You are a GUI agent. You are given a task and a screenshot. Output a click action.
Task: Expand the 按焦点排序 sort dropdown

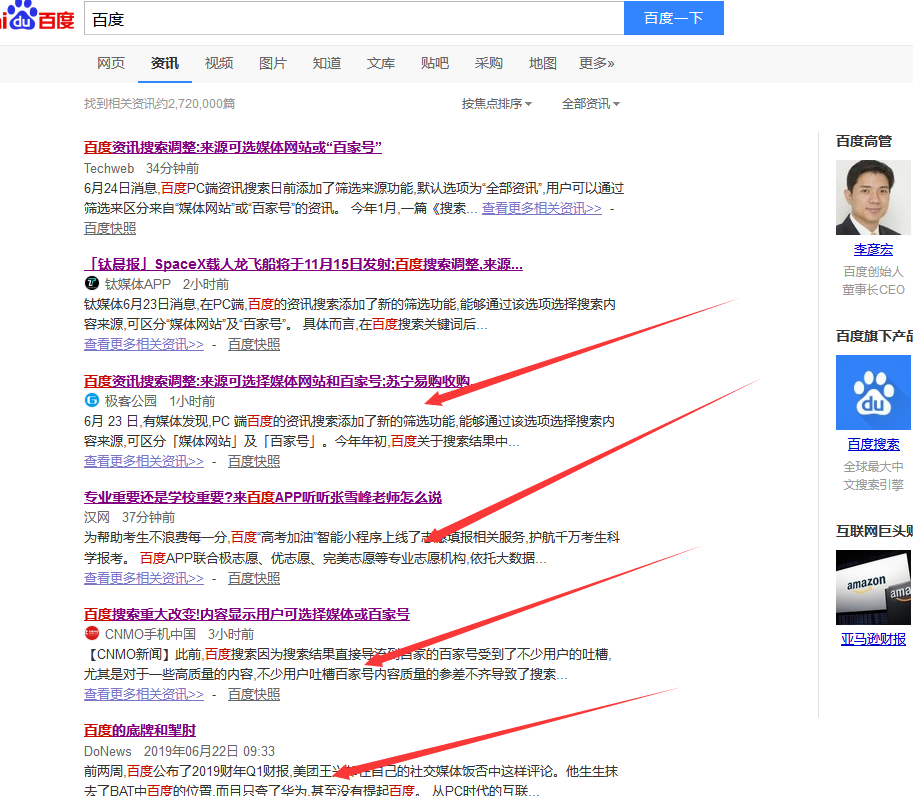click(x=496, y=104)
